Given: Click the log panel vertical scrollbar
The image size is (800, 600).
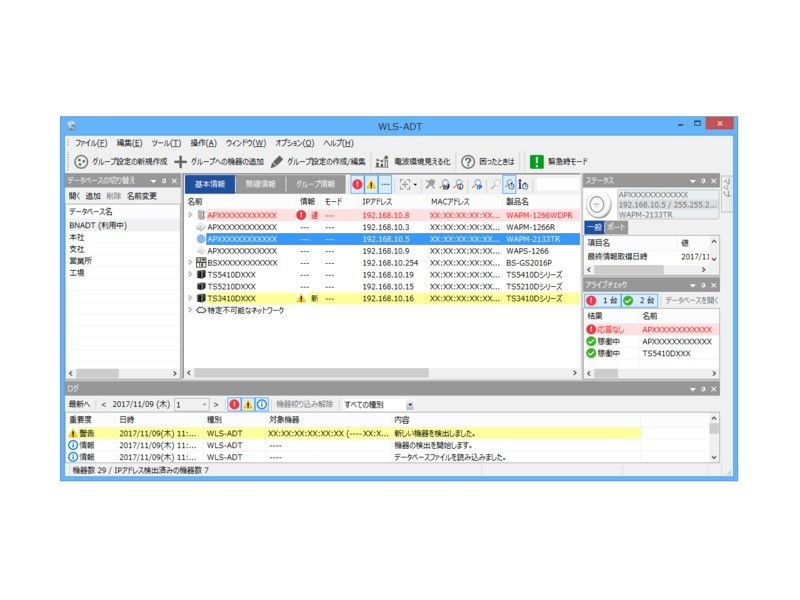Looking at the screenshot, I should 714,441.
